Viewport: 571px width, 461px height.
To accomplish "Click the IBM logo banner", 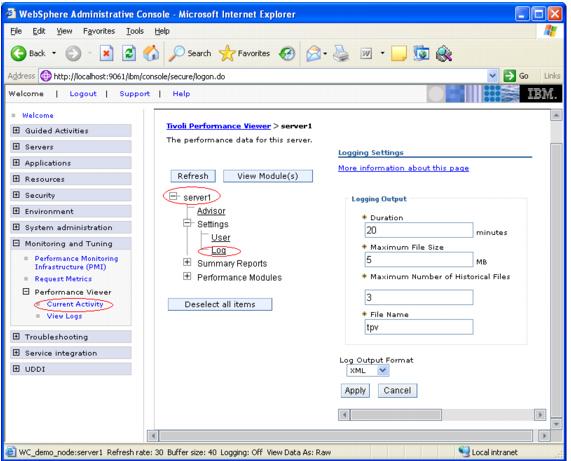I will [541, 94].
